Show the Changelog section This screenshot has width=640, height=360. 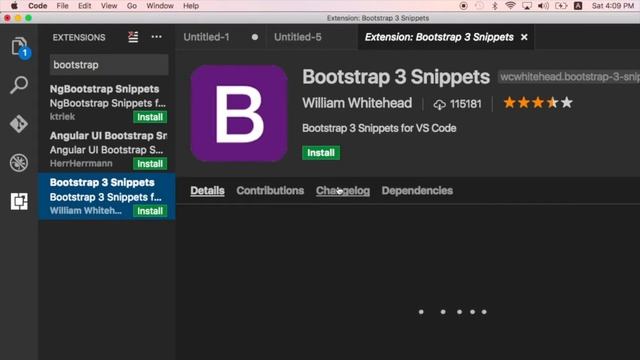click(343, 191)
